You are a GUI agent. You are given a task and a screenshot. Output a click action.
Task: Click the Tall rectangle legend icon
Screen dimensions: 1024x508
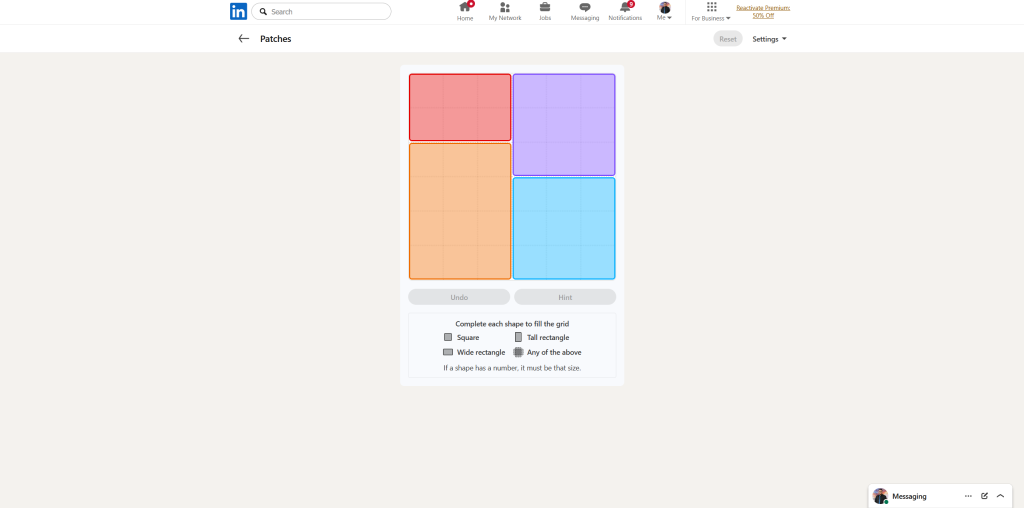click(519, 338)
